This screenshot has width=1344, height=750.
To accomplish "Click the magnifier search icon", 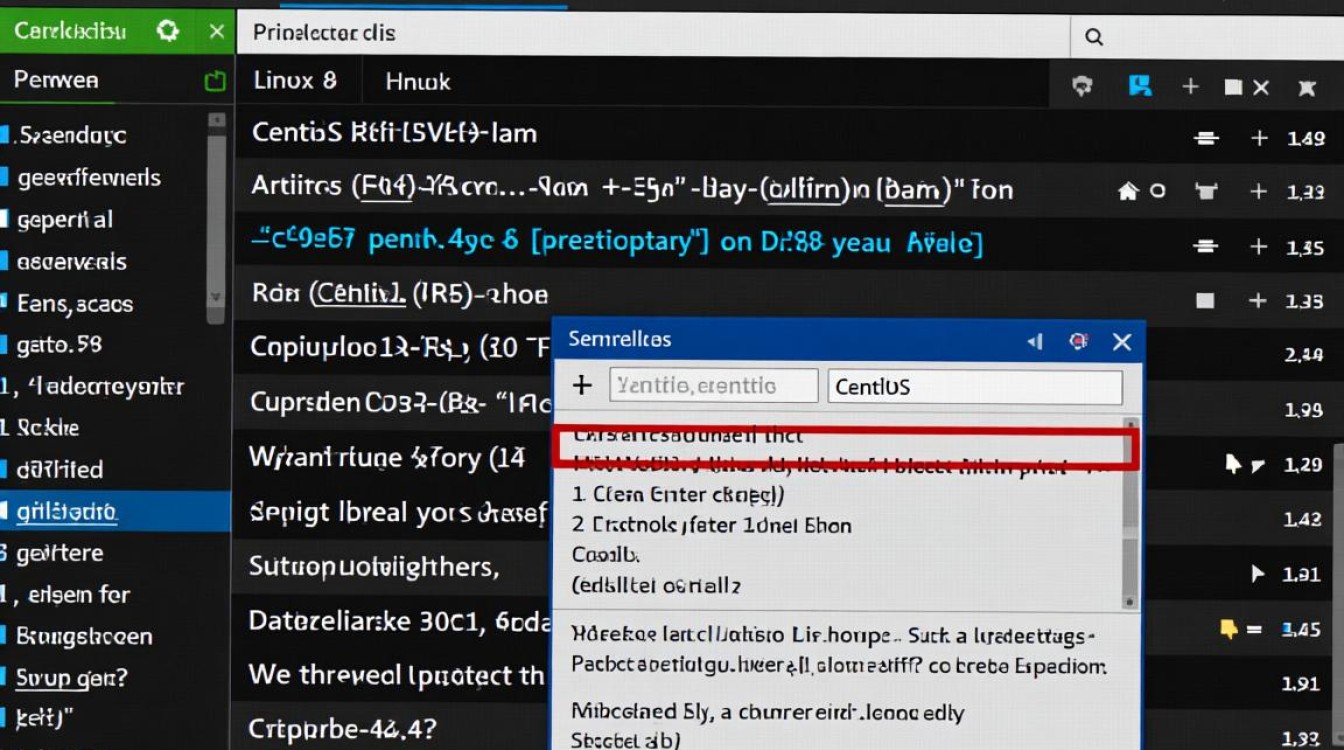I will pos(1094,38).
